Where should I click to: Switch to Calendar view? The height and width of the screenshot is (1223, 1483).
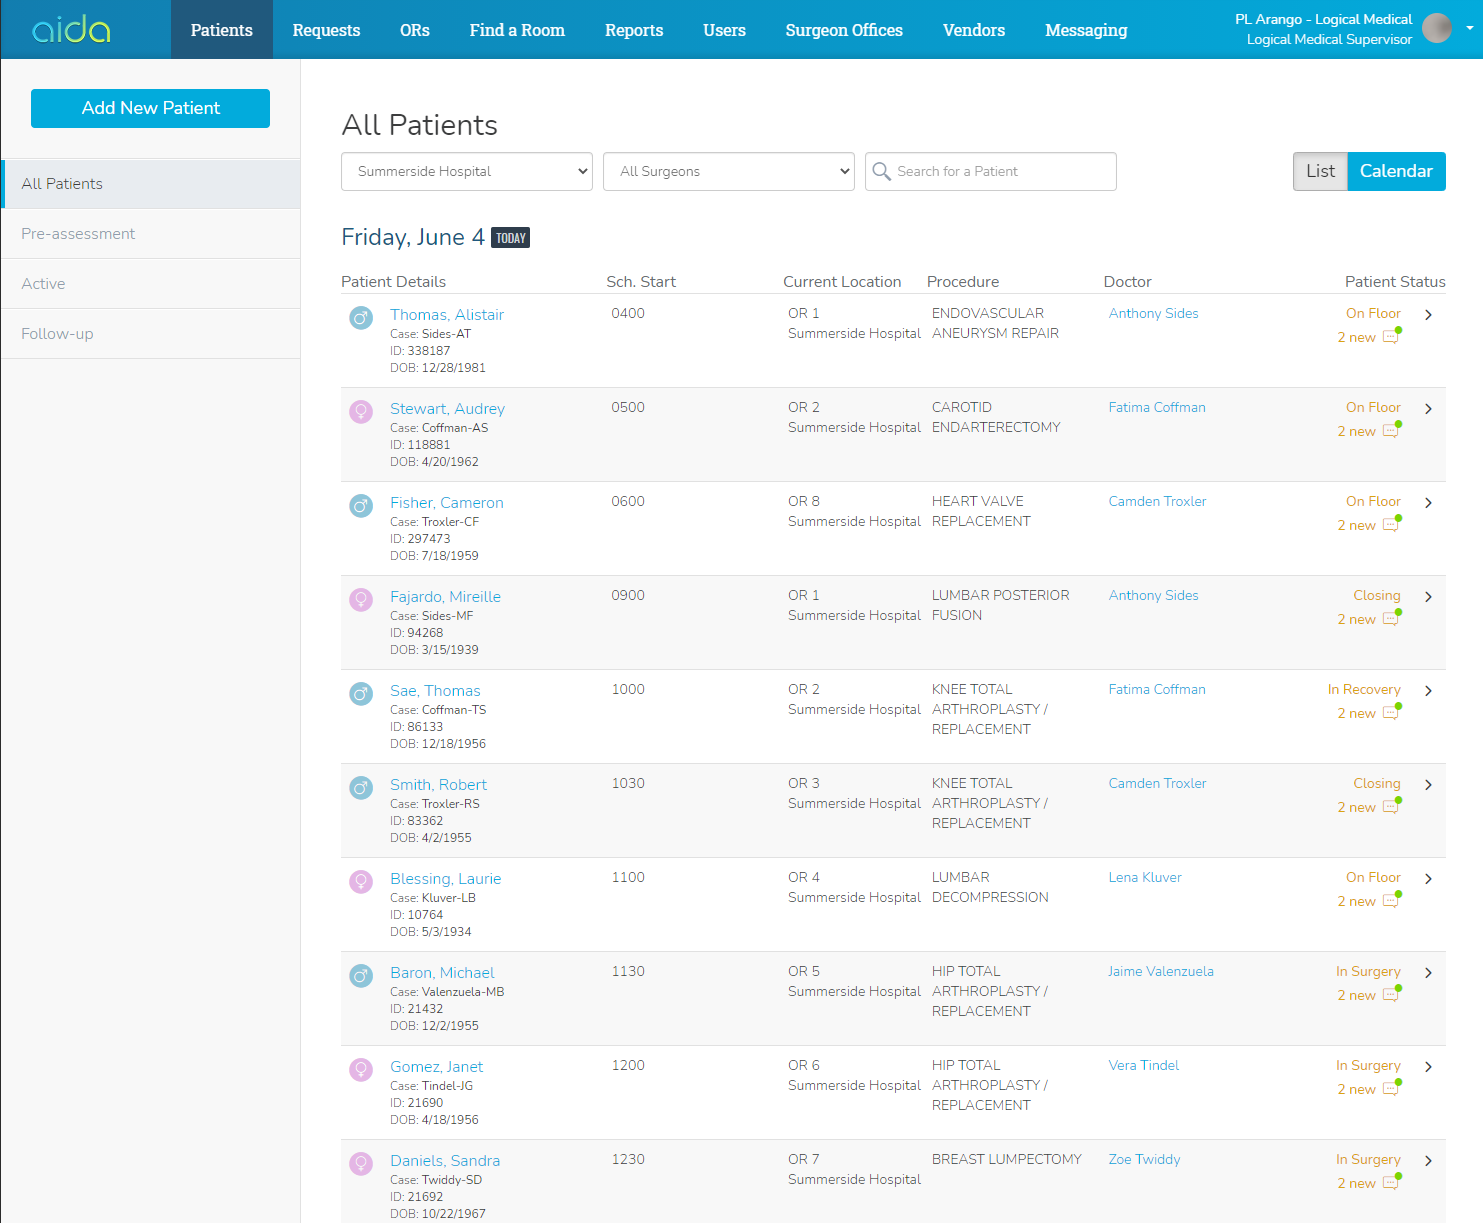coord(1395,171)
